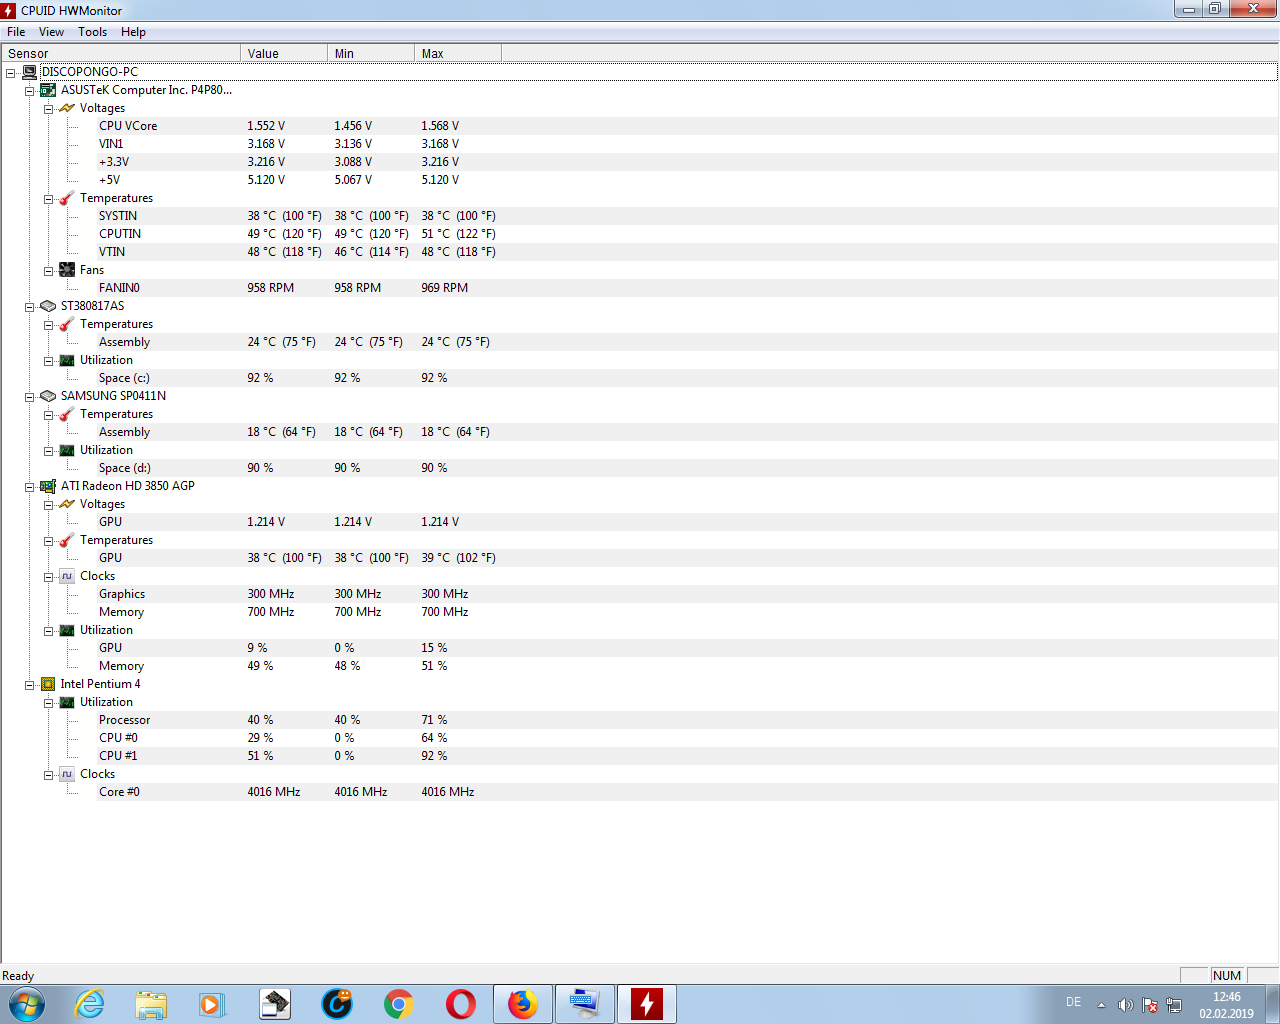Click Utilization icon above Space (c:) row
Image resolution: width=1280 pixels, height=1024 pixels.
(67, 360)
